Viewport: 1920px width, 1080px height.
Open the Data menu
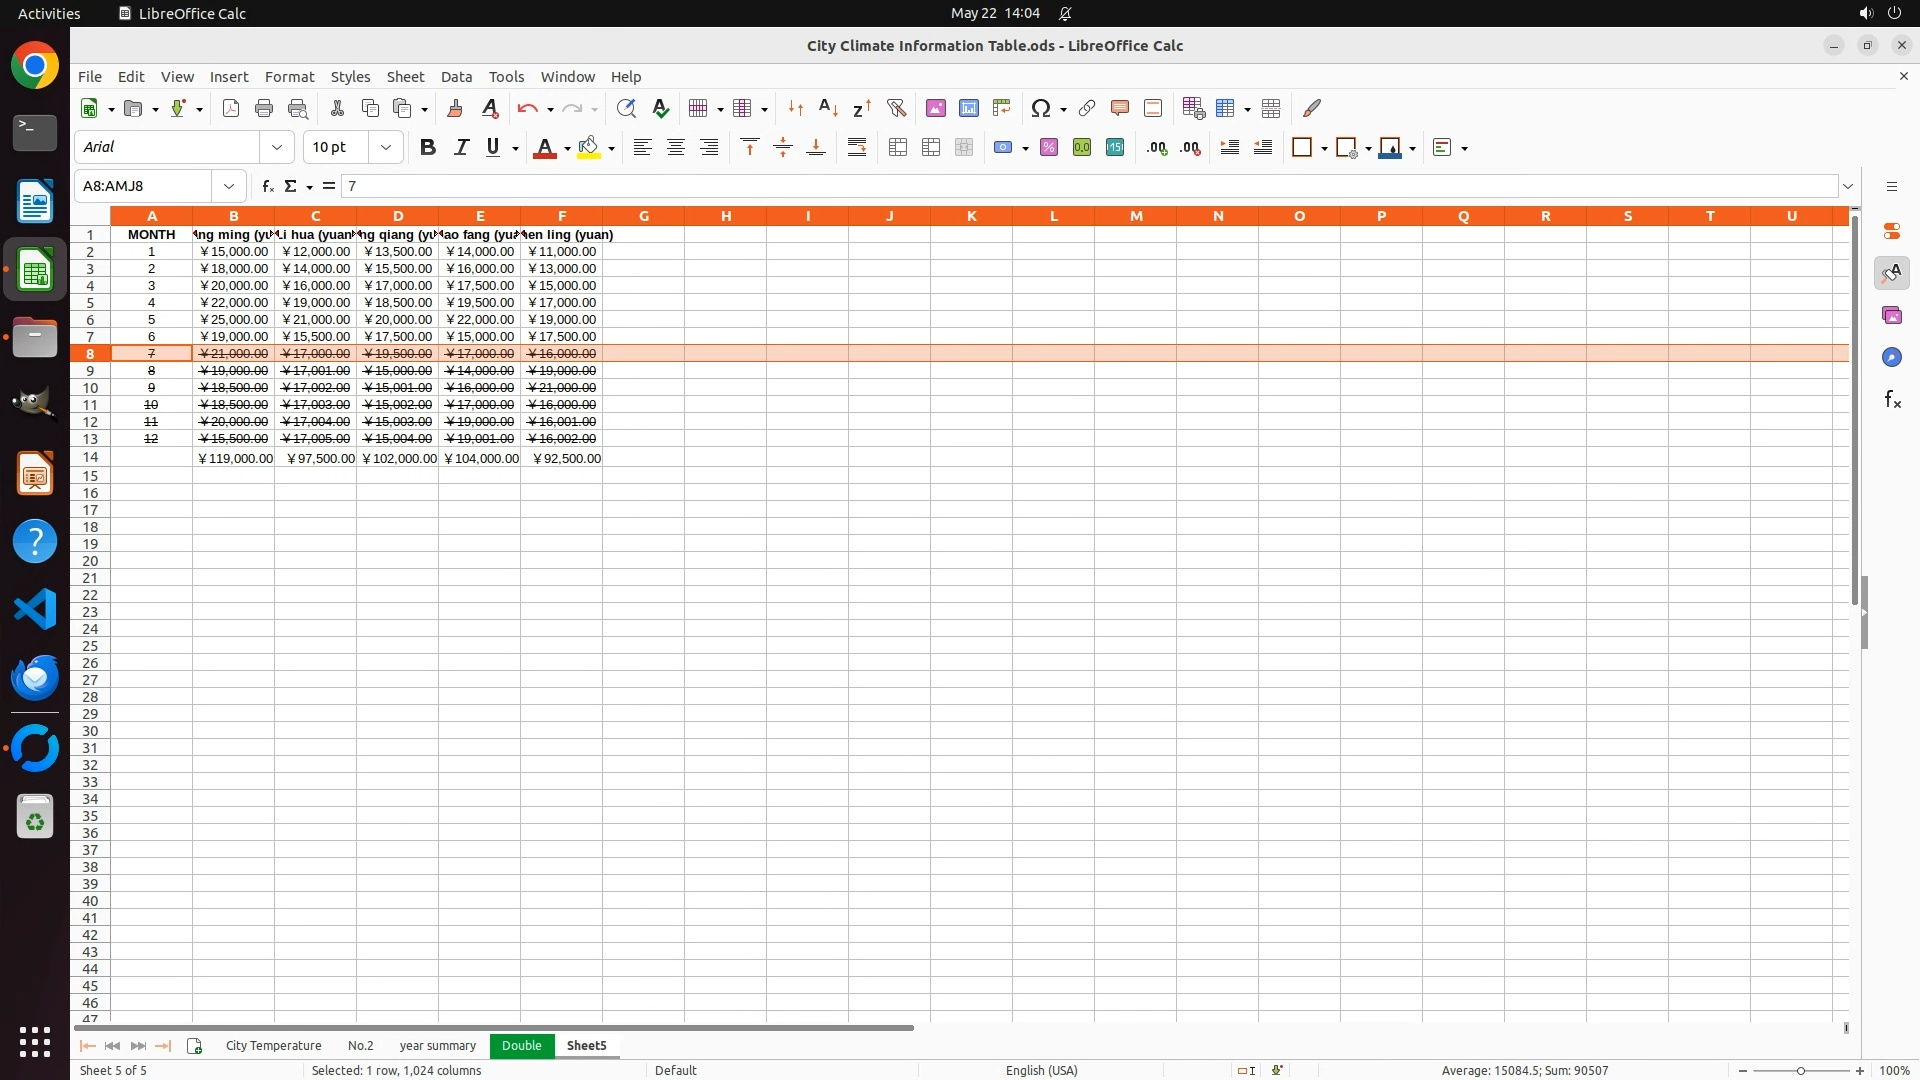pyautogui.click(x=456, y=76)
